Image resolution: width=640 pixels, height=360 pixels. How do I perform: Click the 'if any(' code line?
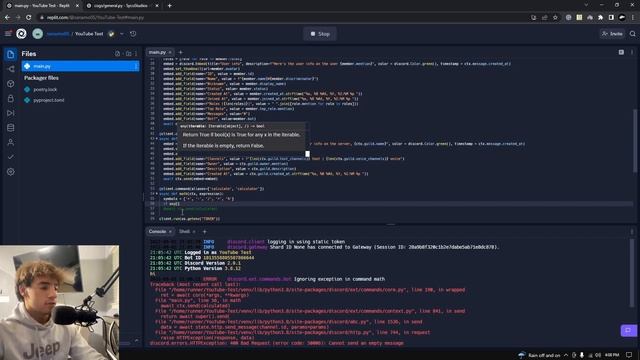[x=171, y=204]
